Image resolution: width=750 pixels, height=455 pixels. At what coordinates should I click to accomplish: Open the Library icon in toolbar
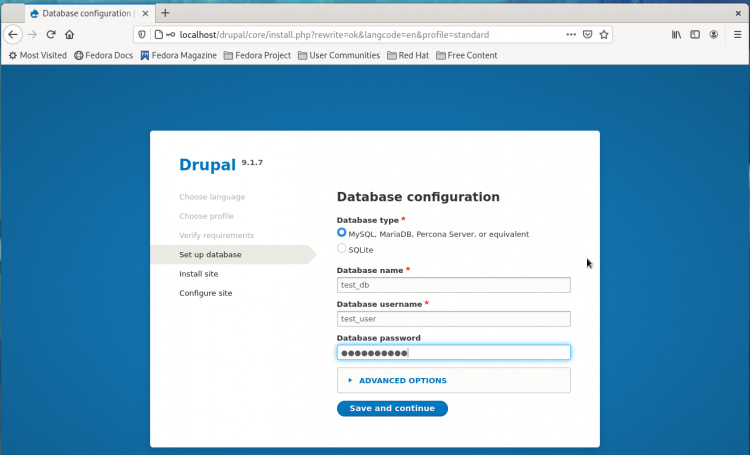pos(676,34)
